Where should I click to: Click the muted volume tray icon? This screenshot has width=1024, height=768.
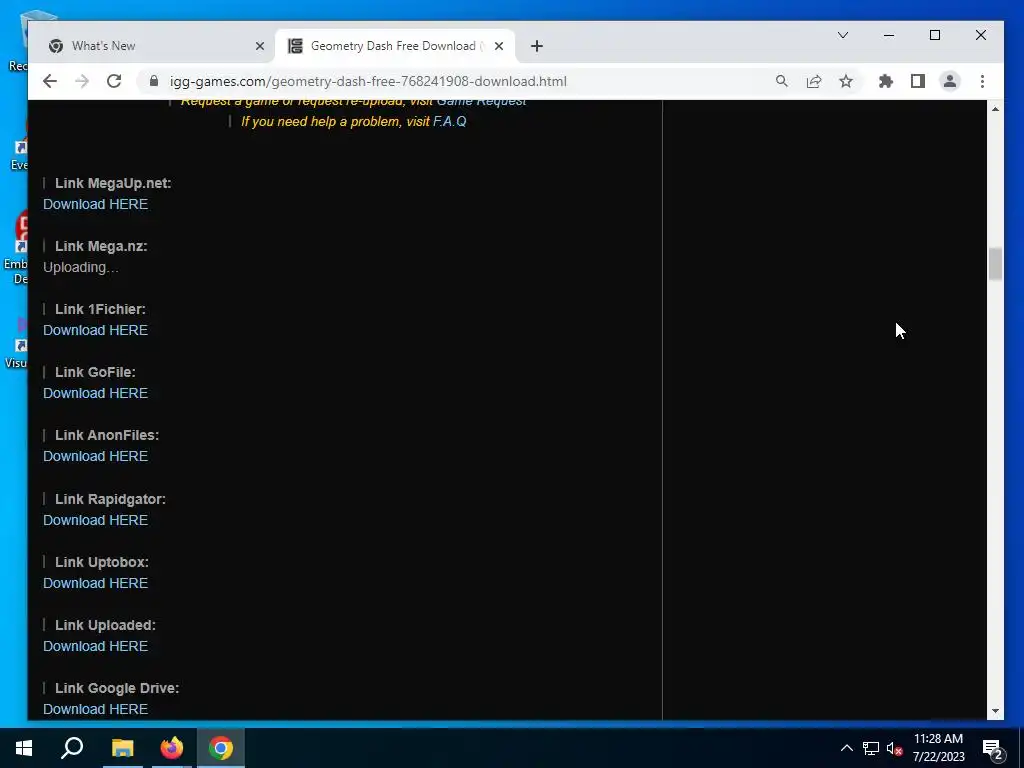pyautogui.click(x=895, y=748)
